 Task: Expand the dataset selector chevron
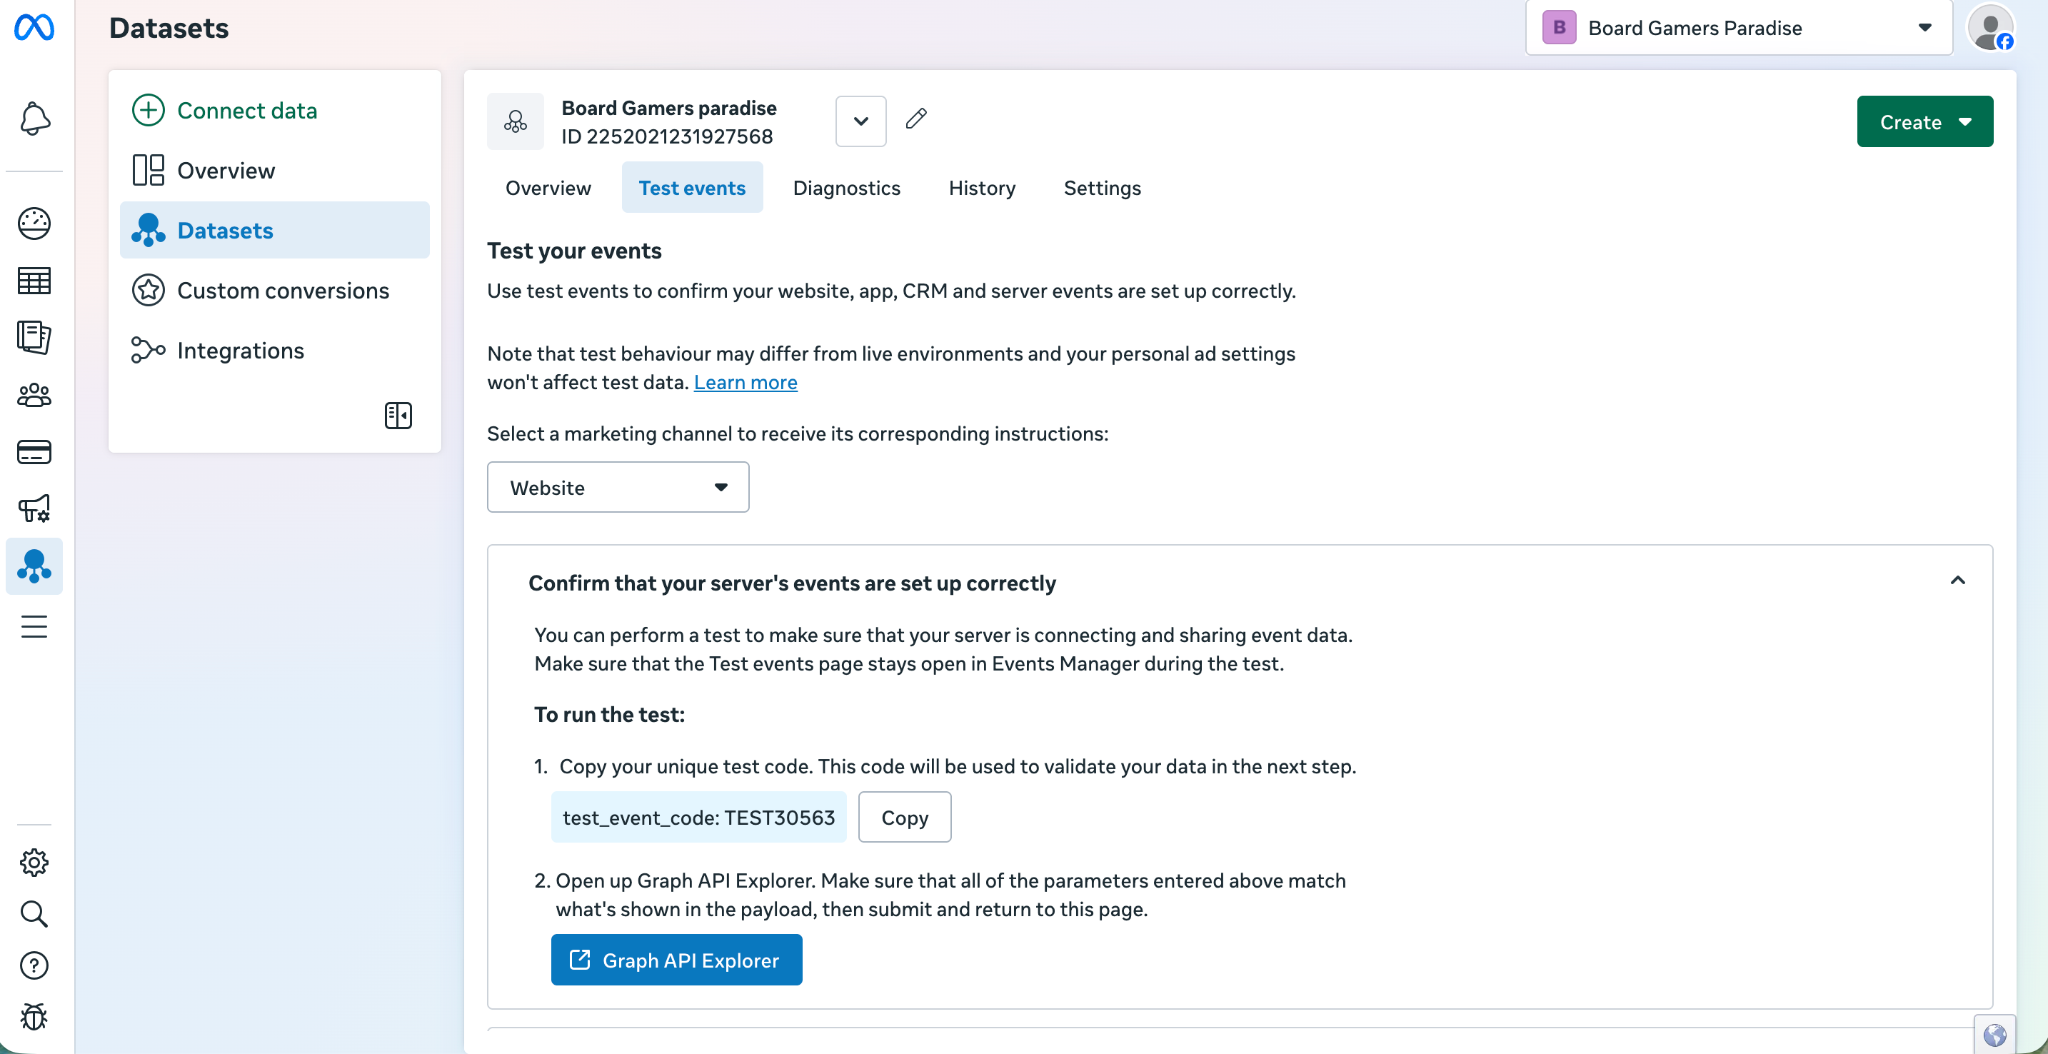[861, 121]
